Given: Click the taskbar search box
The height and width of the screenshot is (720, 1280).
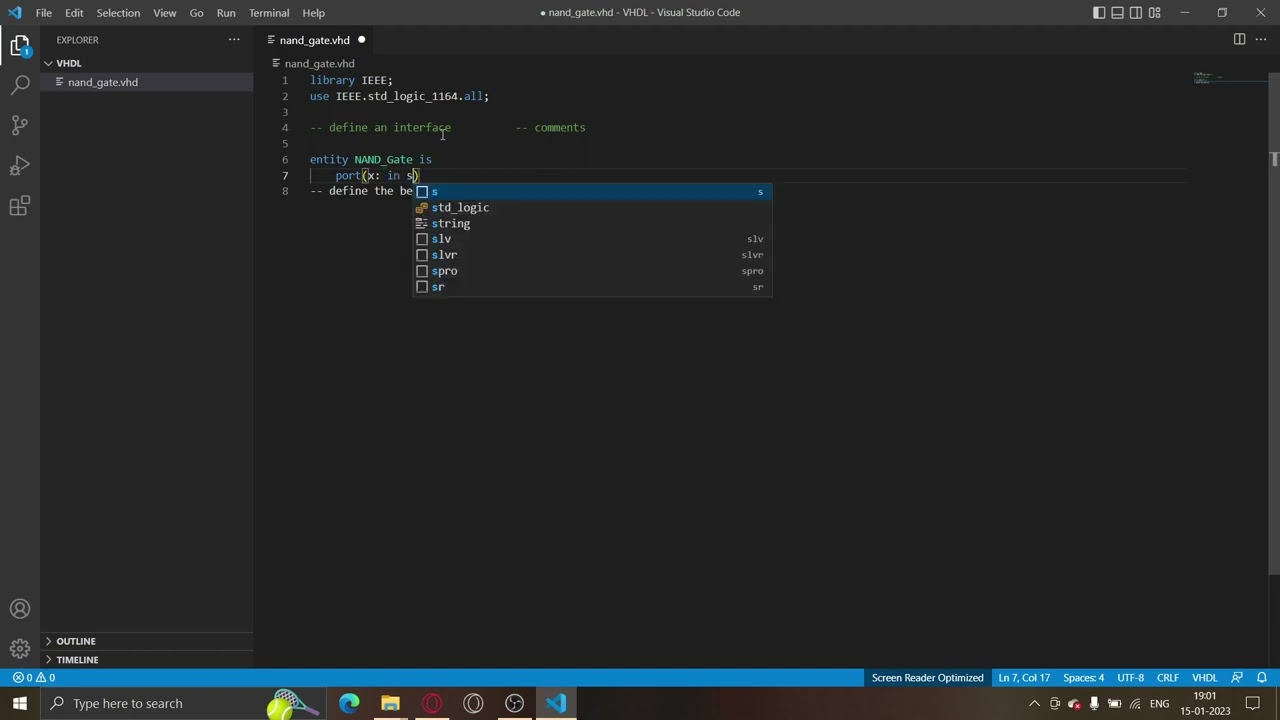Looking at the screenshot, I should point(185,703).
